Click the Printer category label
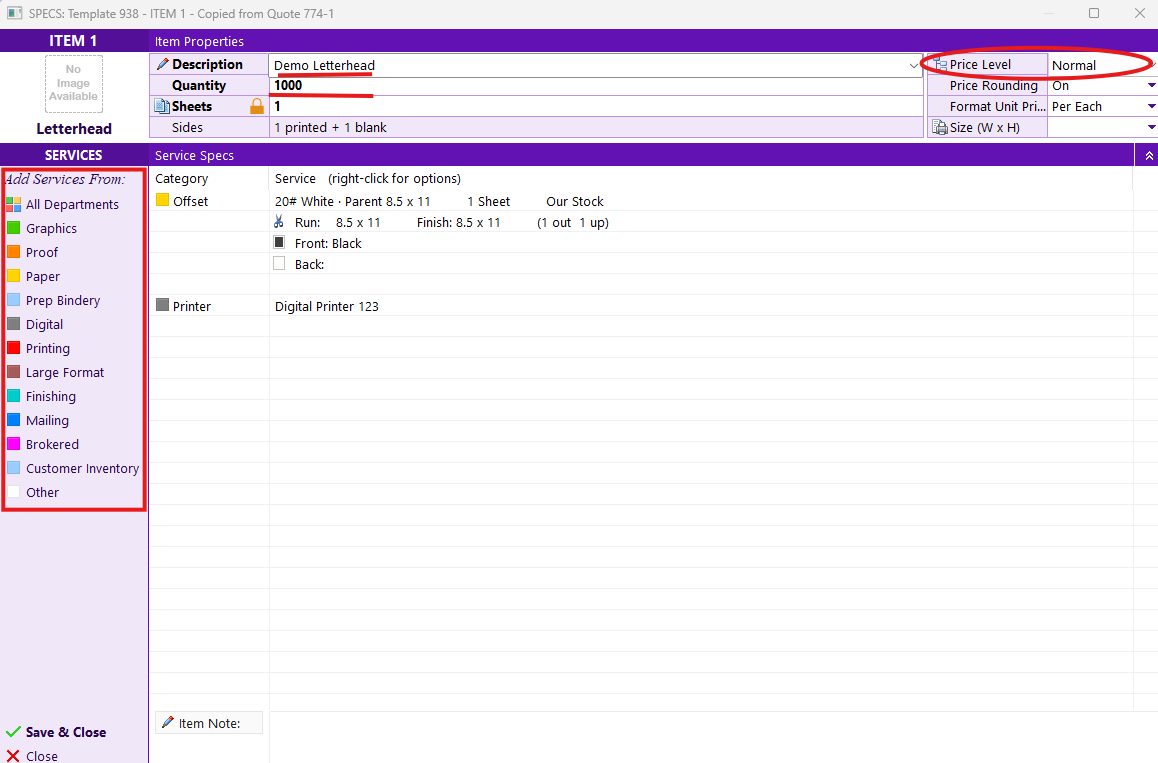The height and width of the screenshot is (763, 1158). (x=191, y=306)
